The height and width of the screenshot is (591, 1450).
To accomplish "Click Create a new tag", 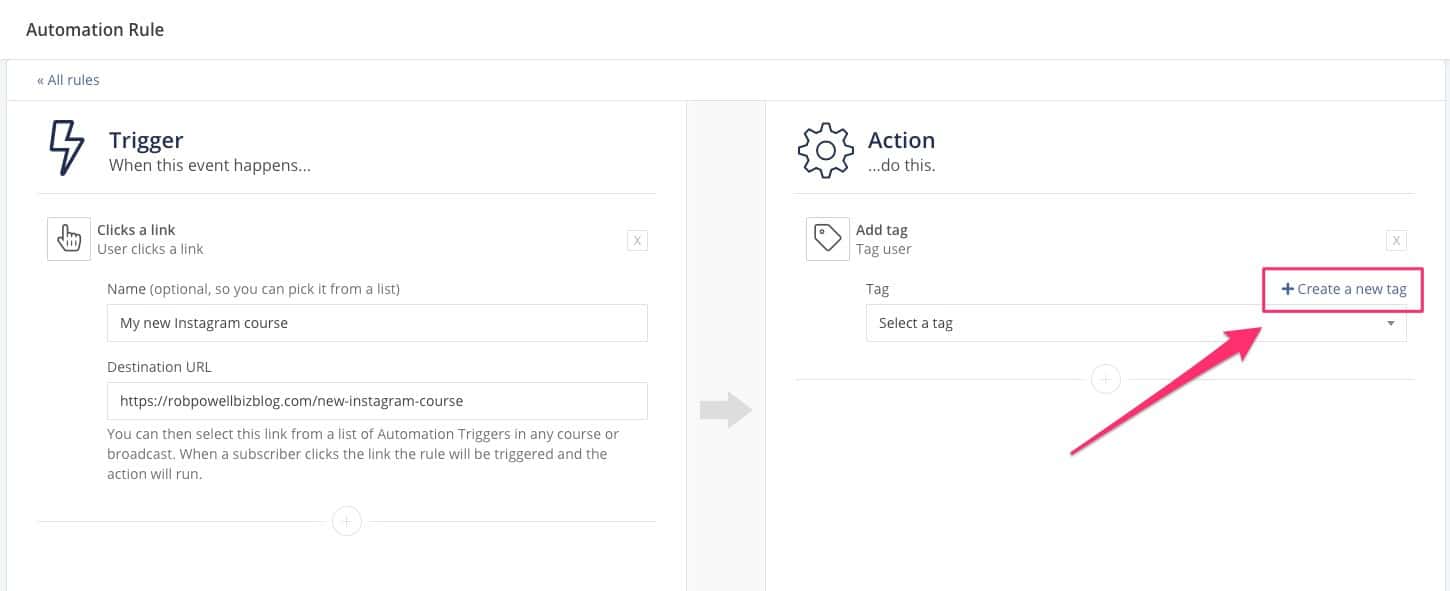I will 1344,289.
